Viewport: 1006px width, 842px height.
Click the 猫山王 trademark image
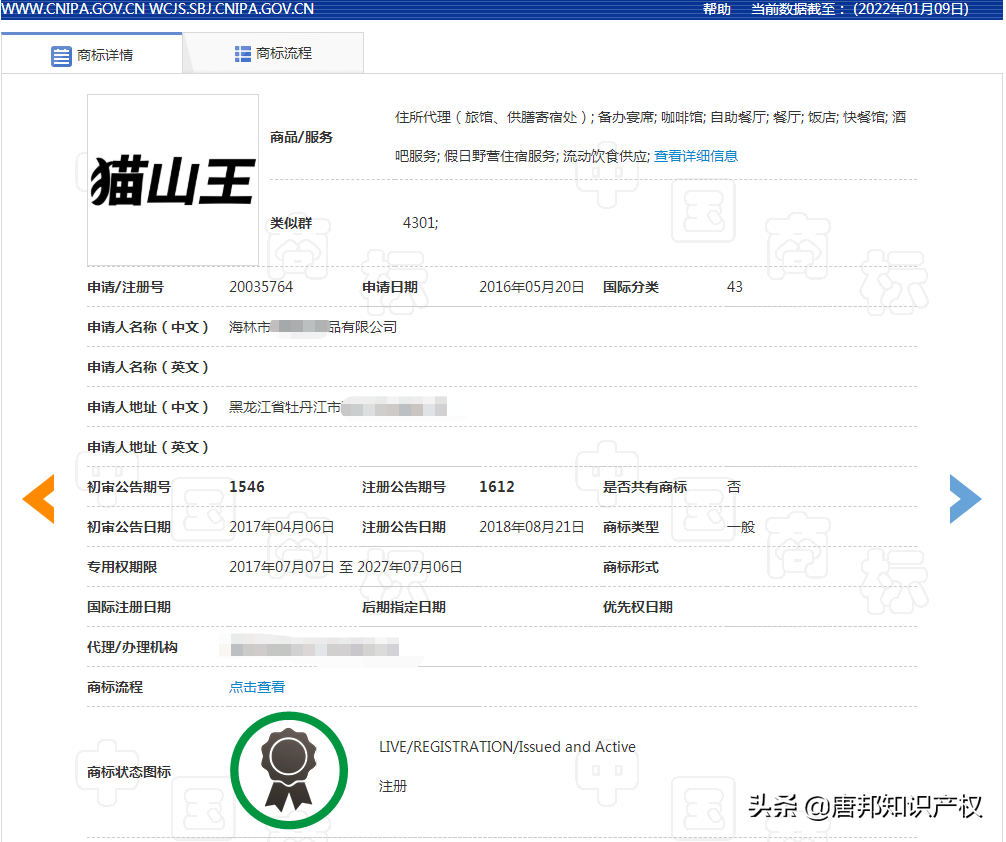pos(173,180)
